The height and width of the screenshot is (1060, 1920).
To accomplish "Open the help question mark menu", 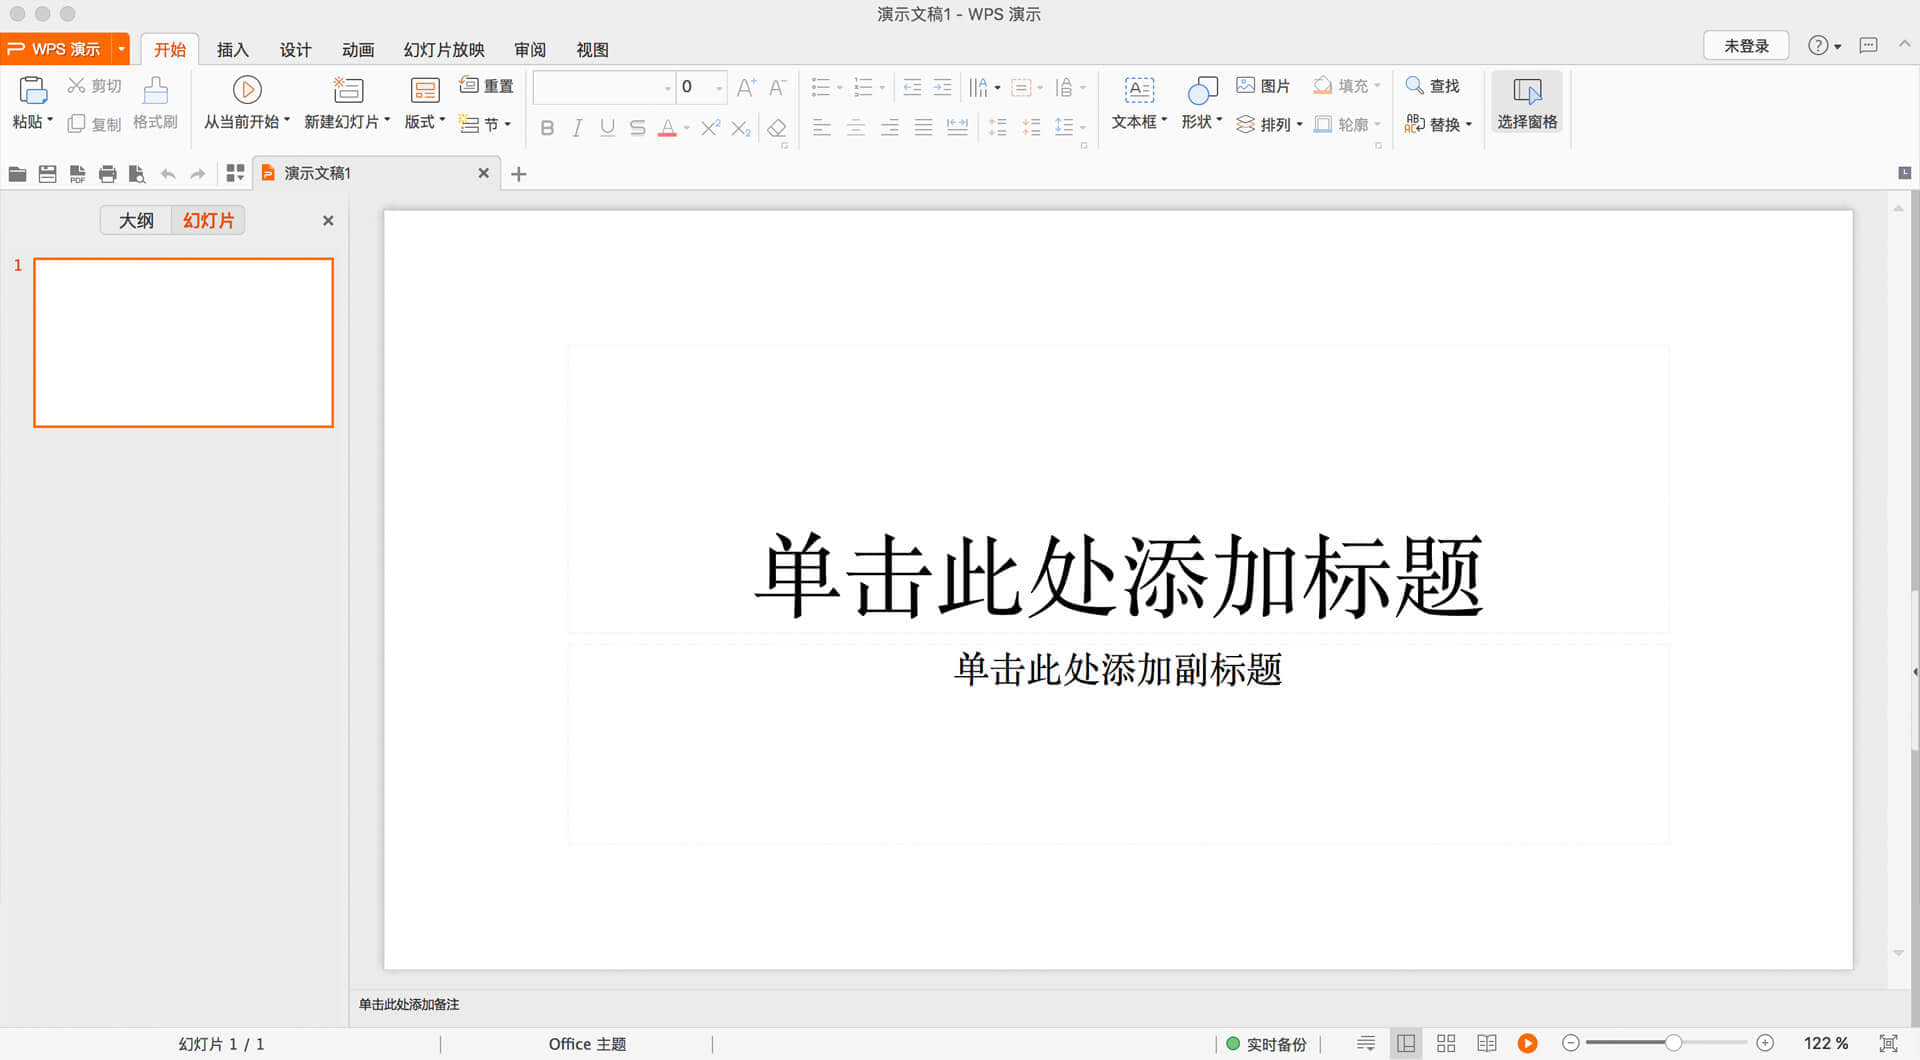I will point(1824,46).
